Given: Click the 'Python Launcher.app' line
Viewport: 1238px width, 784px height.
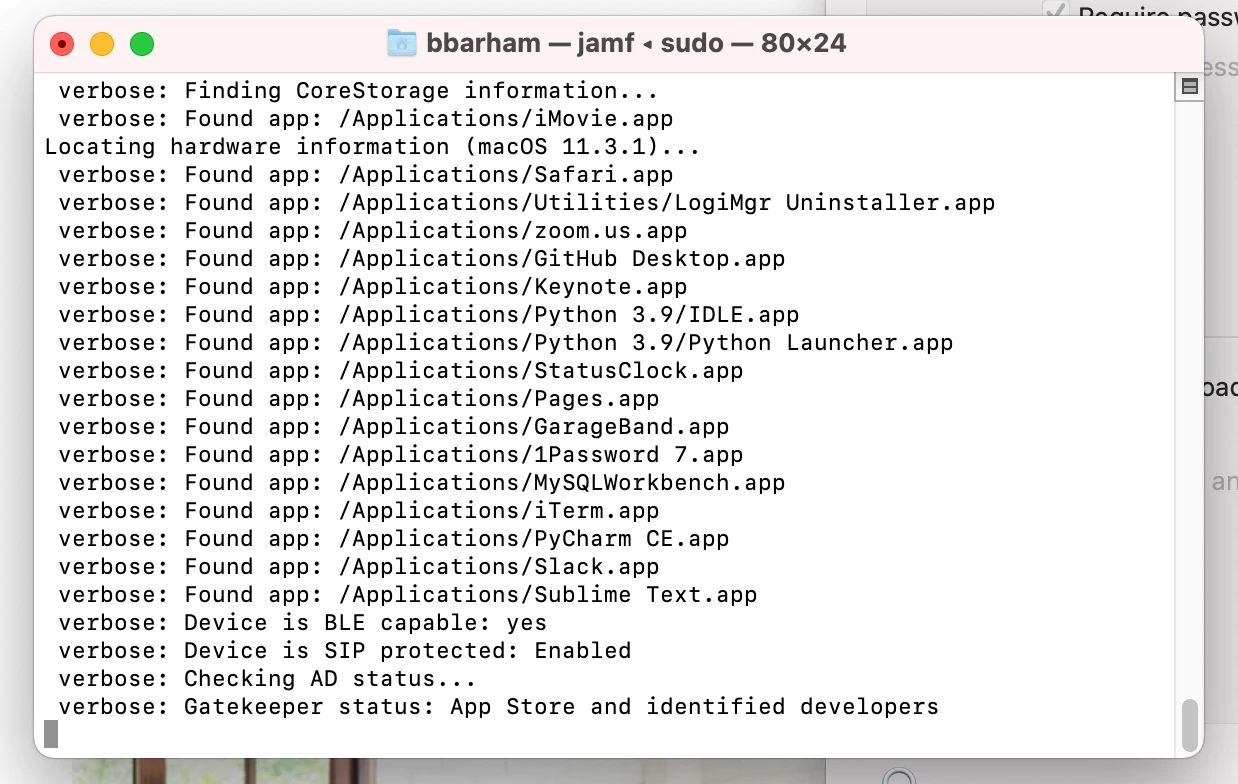Looking at the screenshot, I should pos(506,343).
